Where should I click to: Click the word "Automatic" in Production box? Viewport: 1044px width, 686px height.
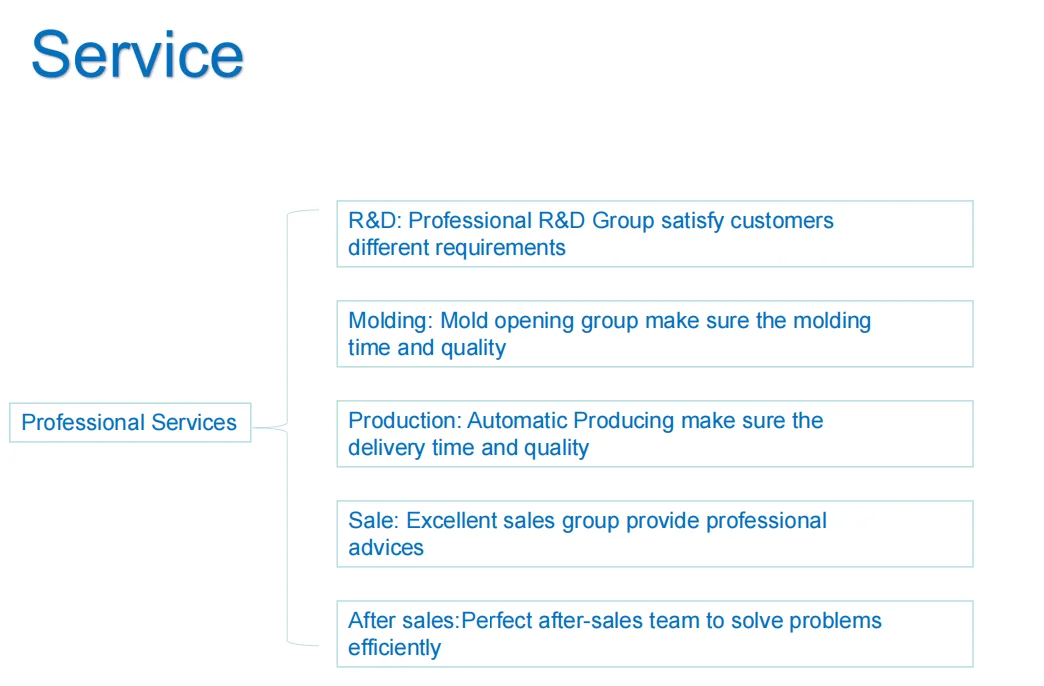pos(517,421)
